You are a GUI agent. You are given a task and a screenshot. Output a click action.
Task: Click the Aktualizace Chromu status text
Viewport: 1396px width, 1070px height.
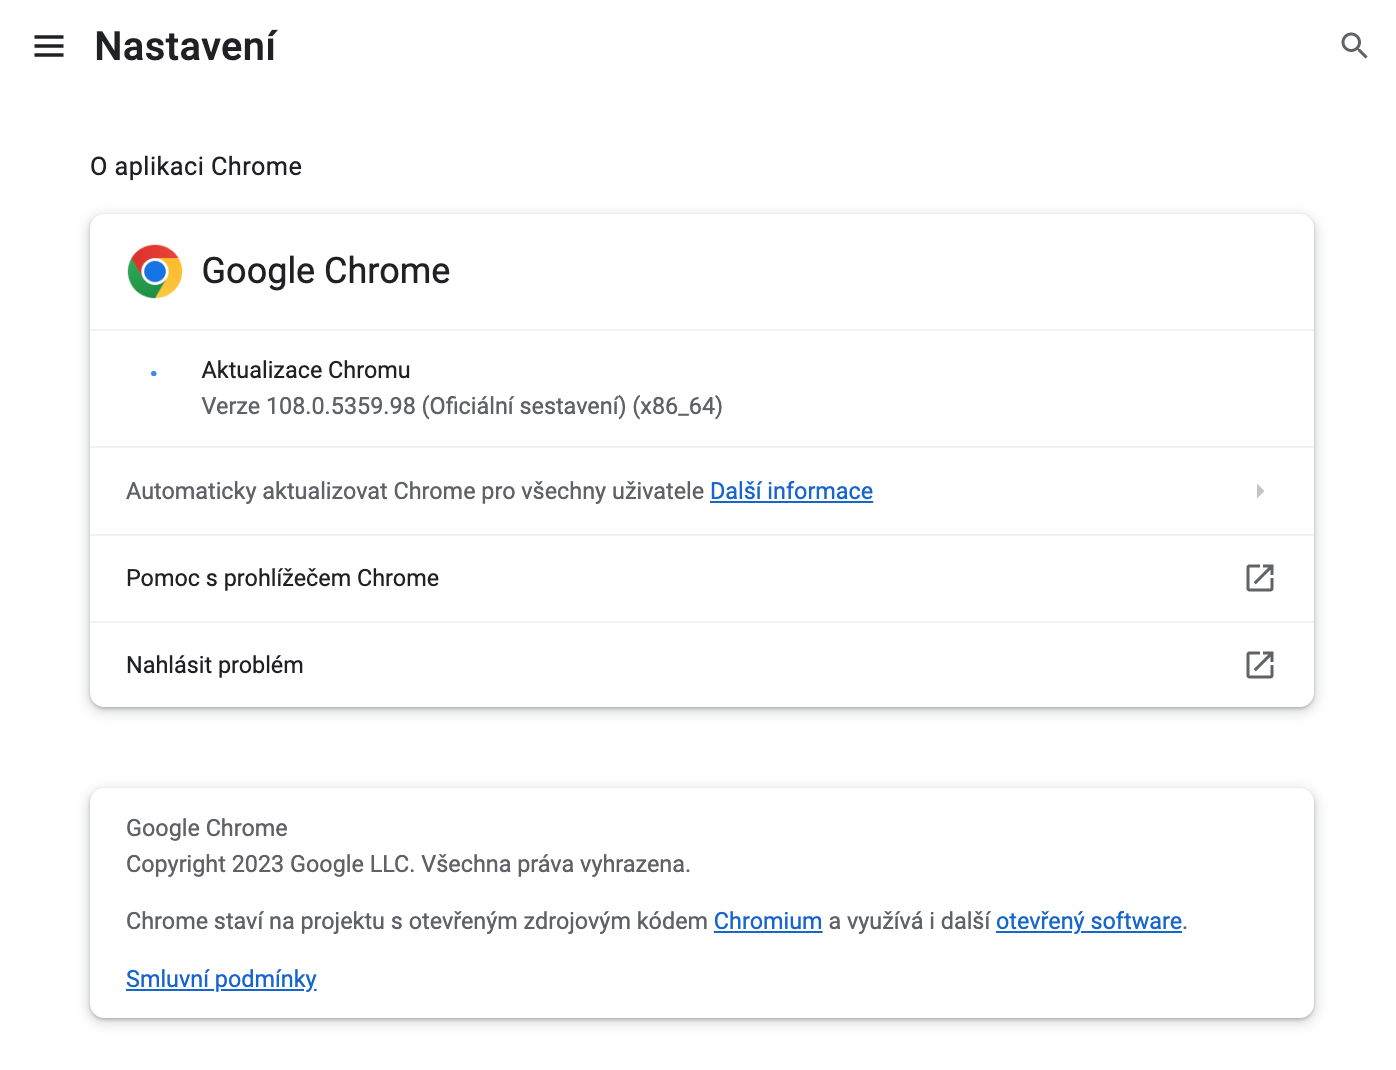(306, 370)
